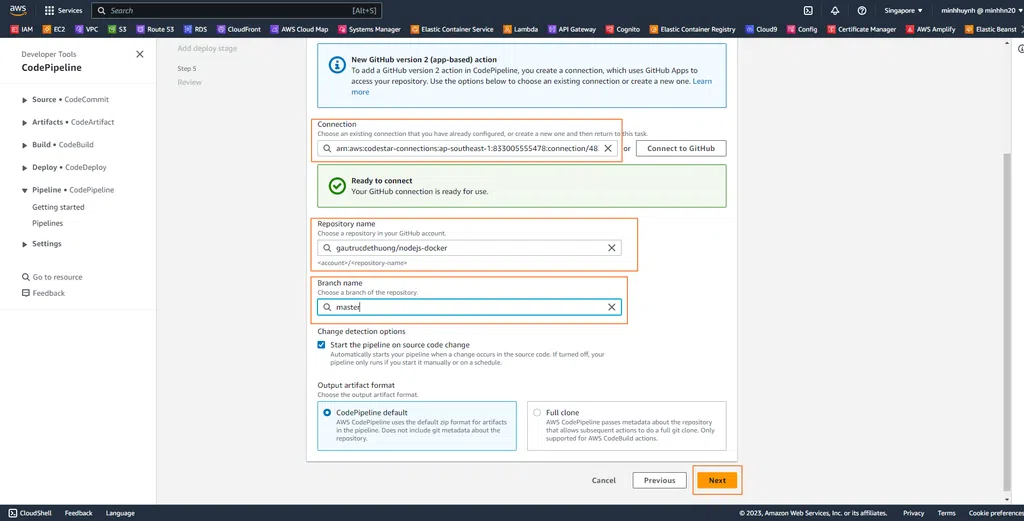The height and width of the screenshot is (521, 1024).
Task: Click Cancel to abort pipeline creation
Action: tap(603, 481)
